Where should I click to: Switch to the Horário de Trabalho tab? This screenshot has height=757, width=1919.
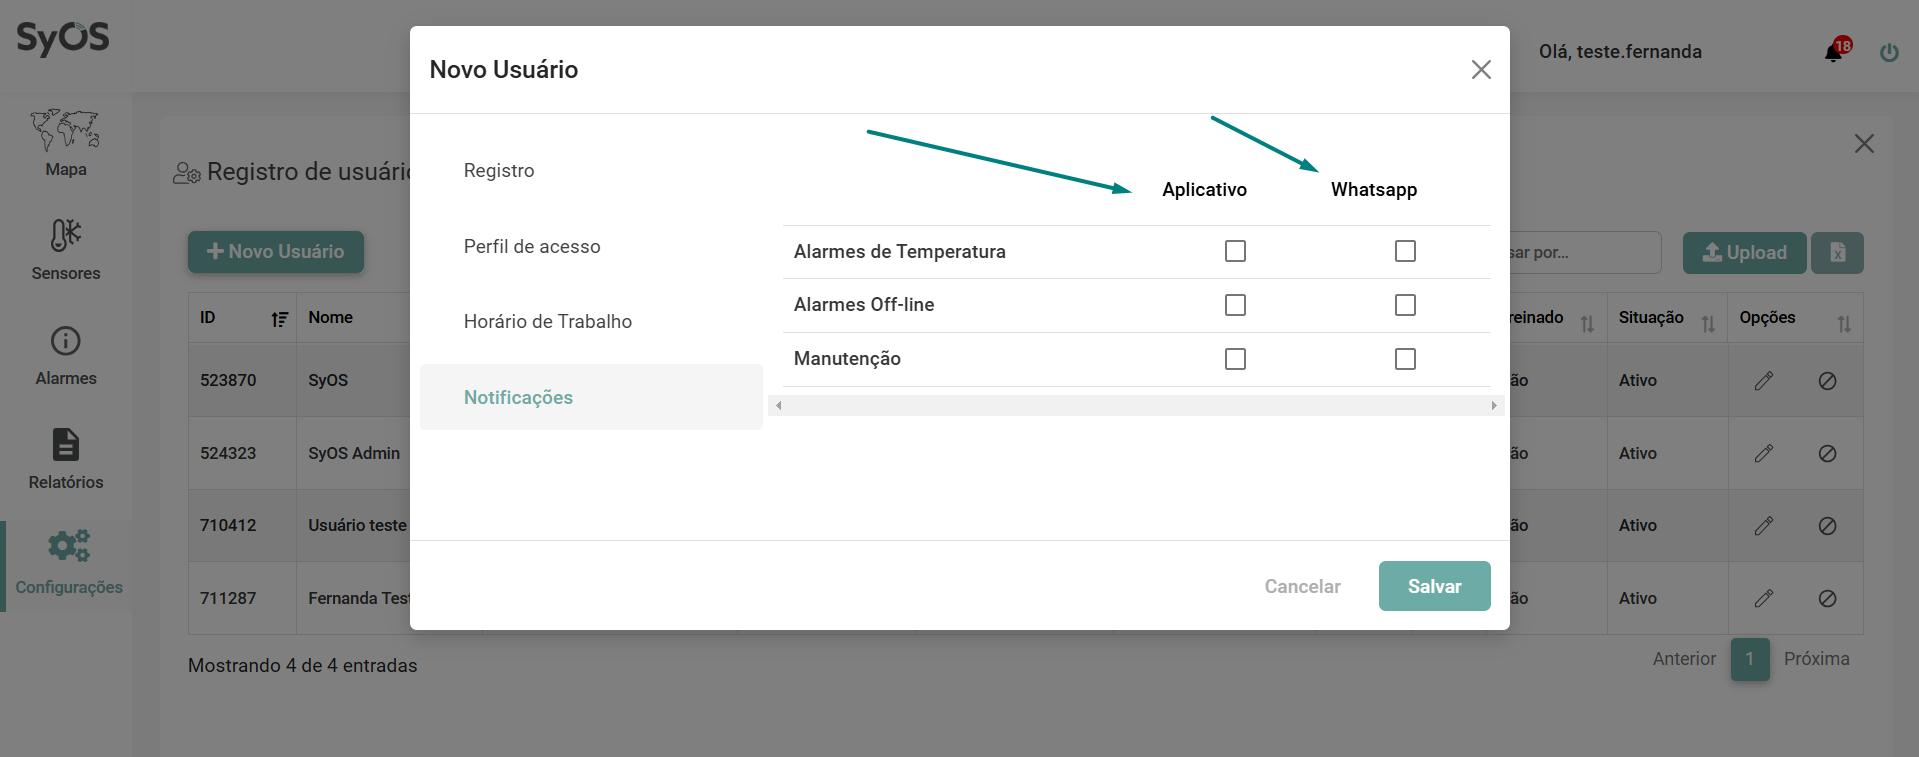[547, 322]
